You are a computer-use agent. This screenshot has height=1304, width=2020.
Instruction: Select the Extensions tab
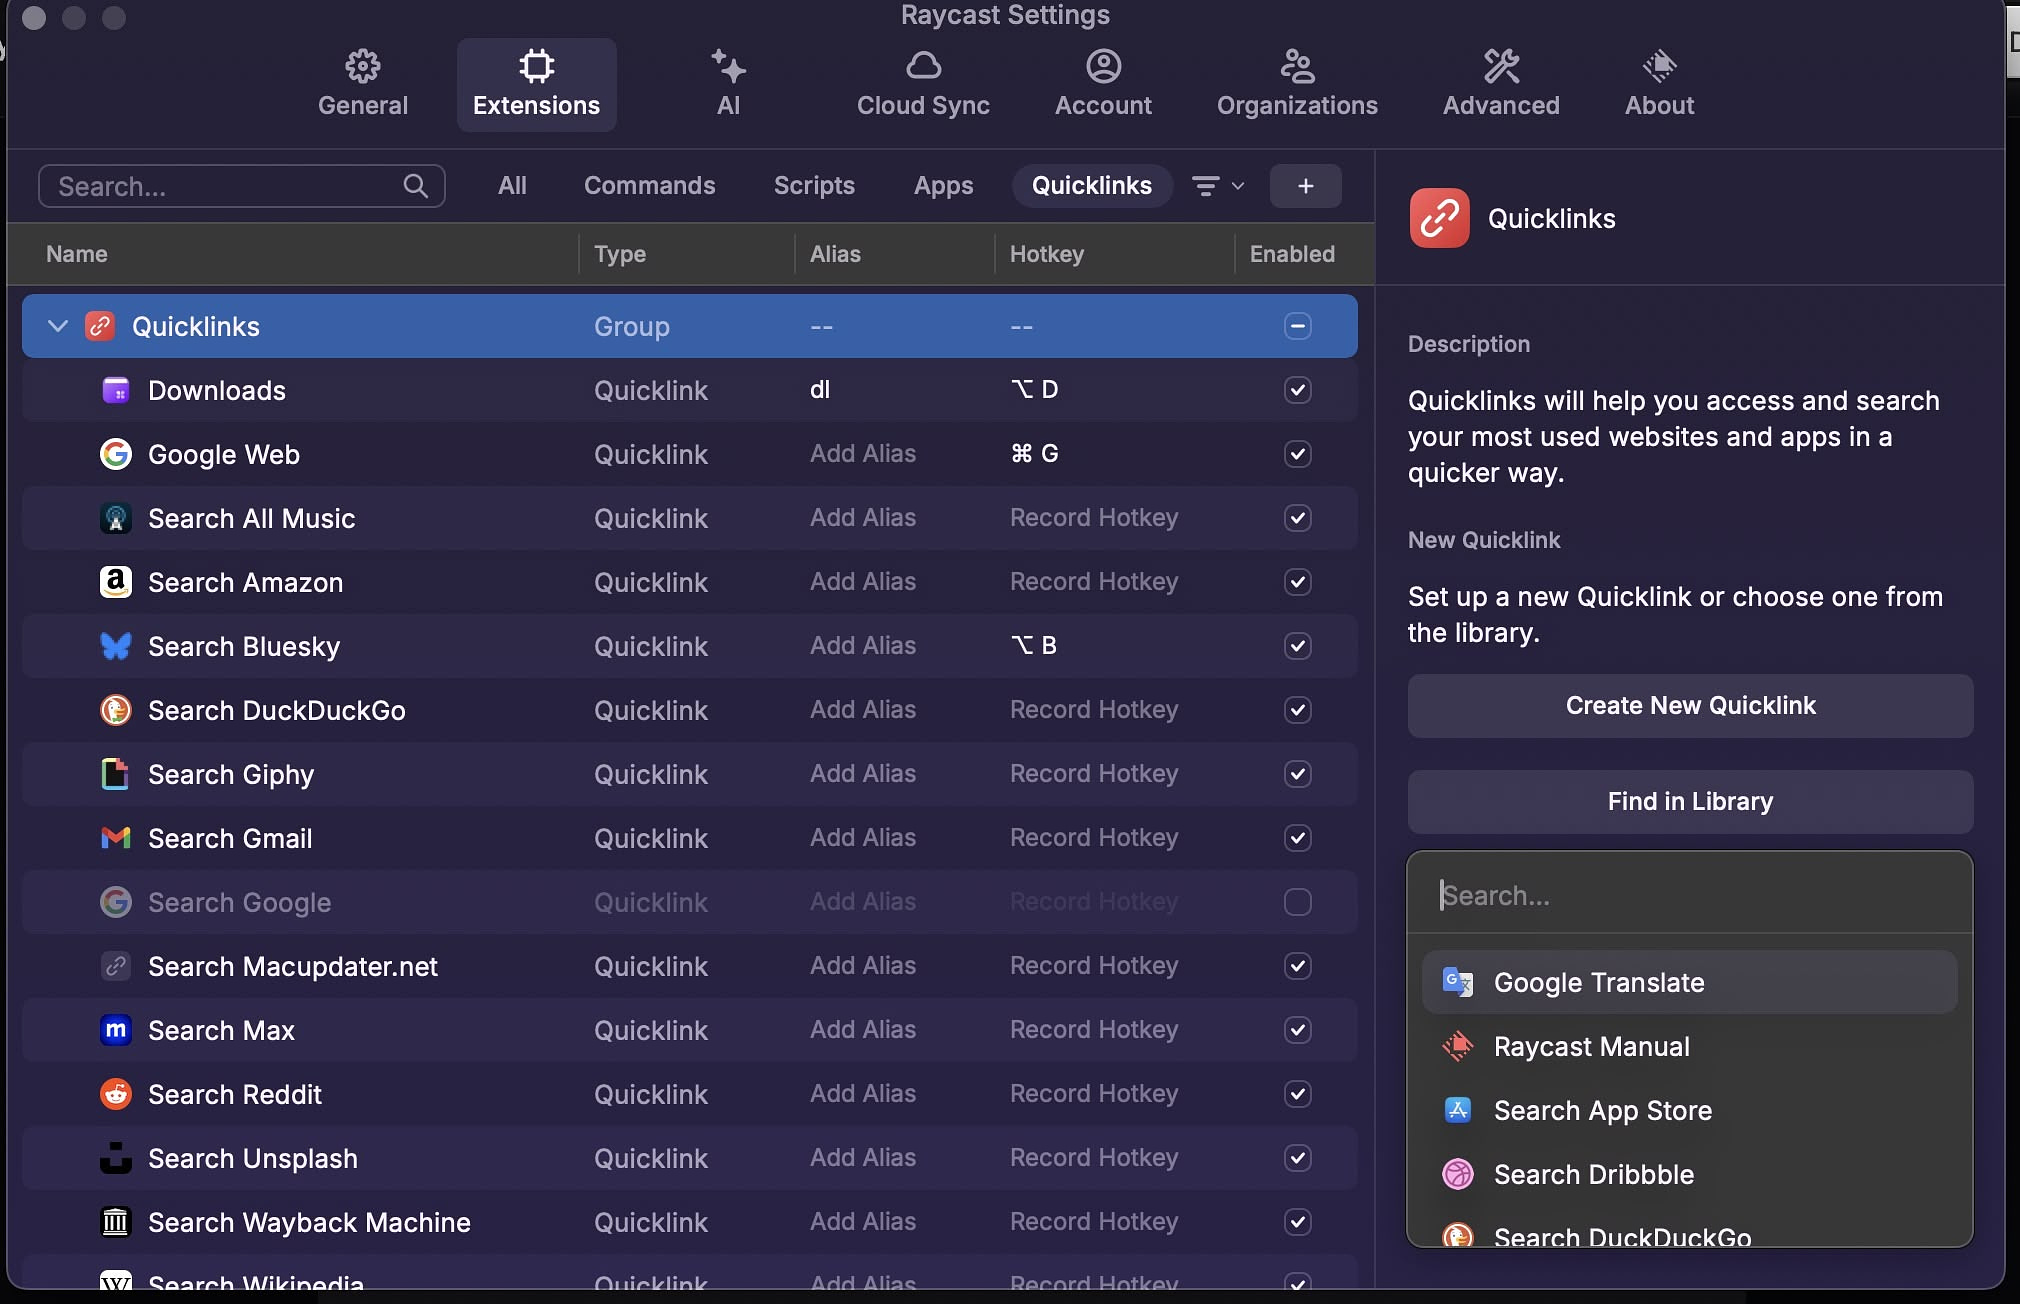pyautogui.click(x=536, y=84)
